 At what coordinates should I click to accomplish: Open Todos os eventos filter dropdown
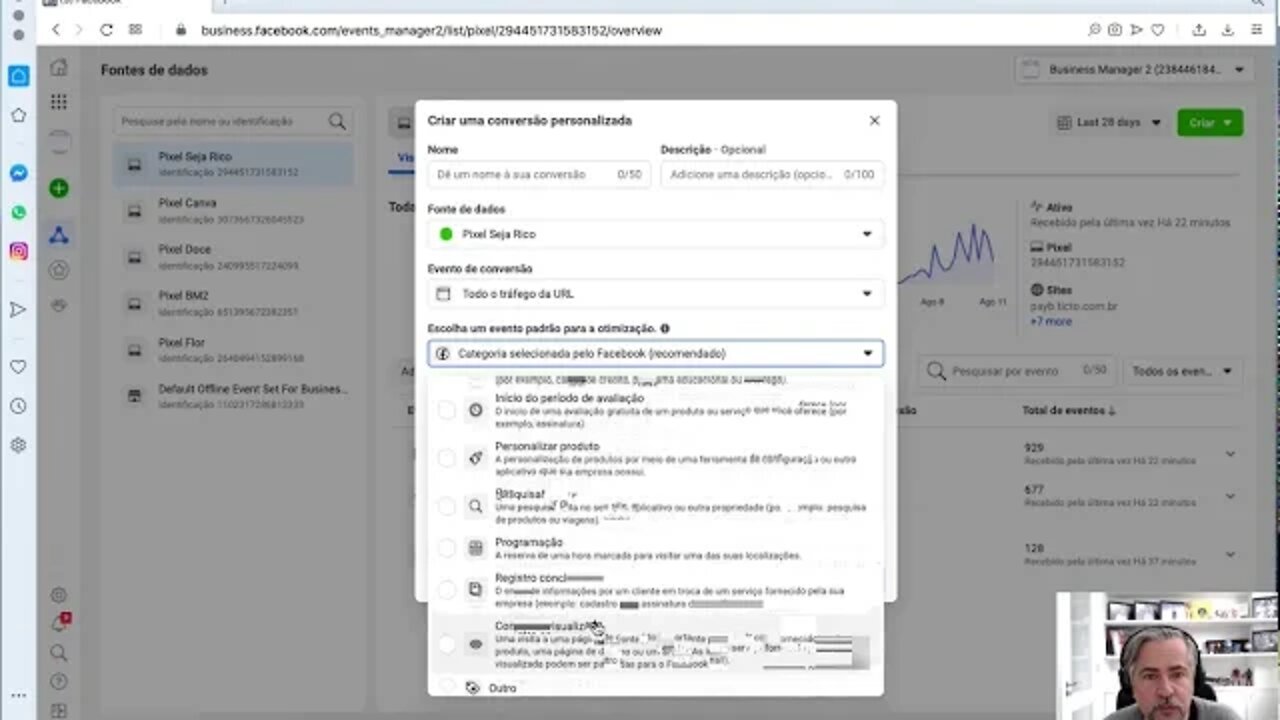[1183, 371]
